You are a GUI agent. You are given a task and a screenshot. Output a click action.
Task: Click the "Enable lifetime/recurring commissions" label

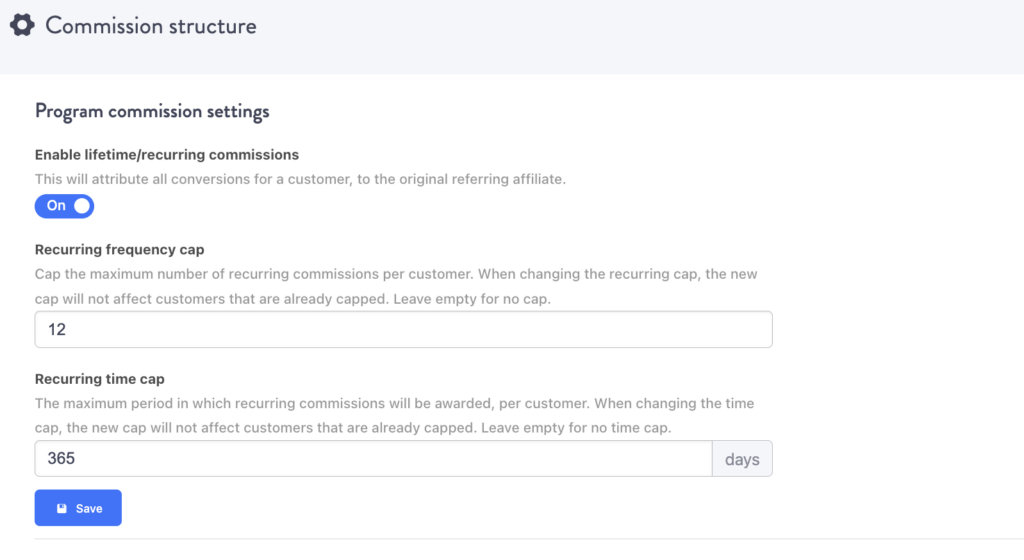[167, 155]
